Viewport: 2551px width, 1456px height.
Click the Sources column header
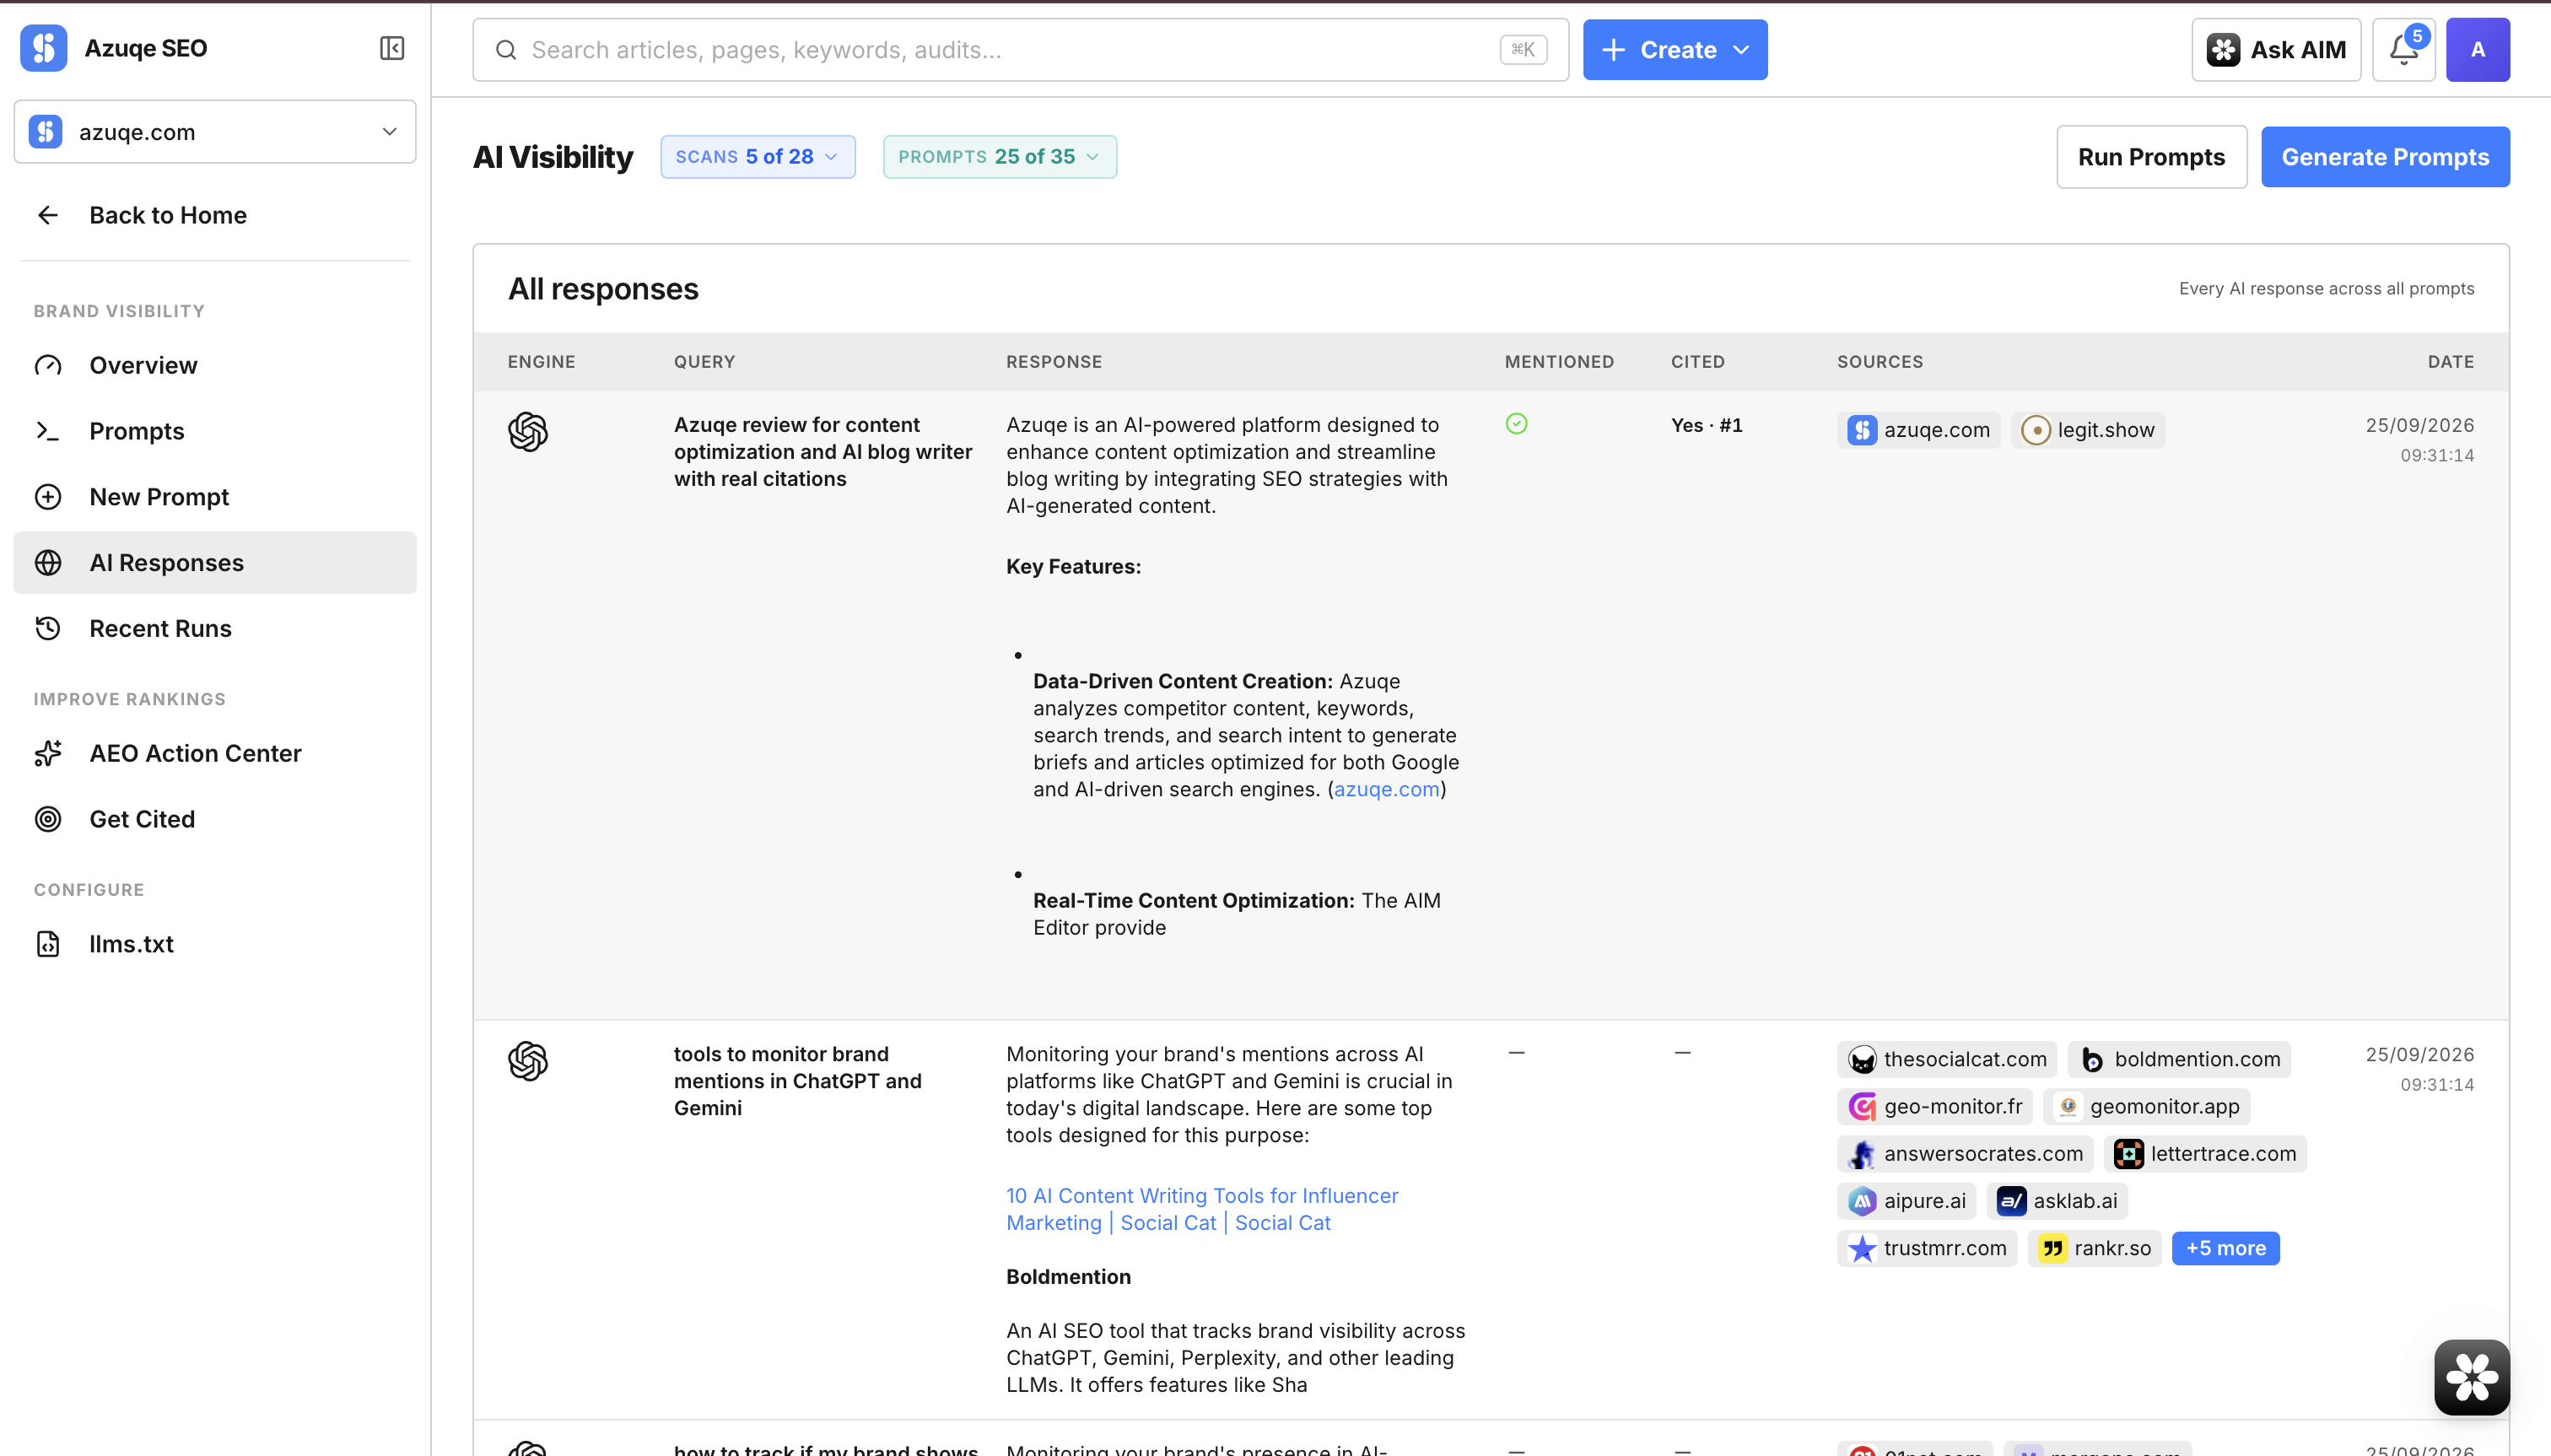(x=1879, y=362)
